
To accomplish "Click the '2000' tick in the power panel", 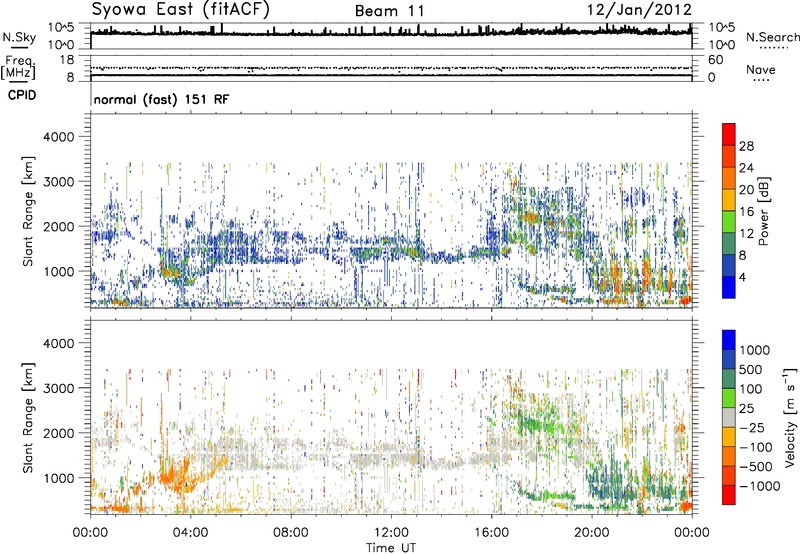I will (58, 226).
